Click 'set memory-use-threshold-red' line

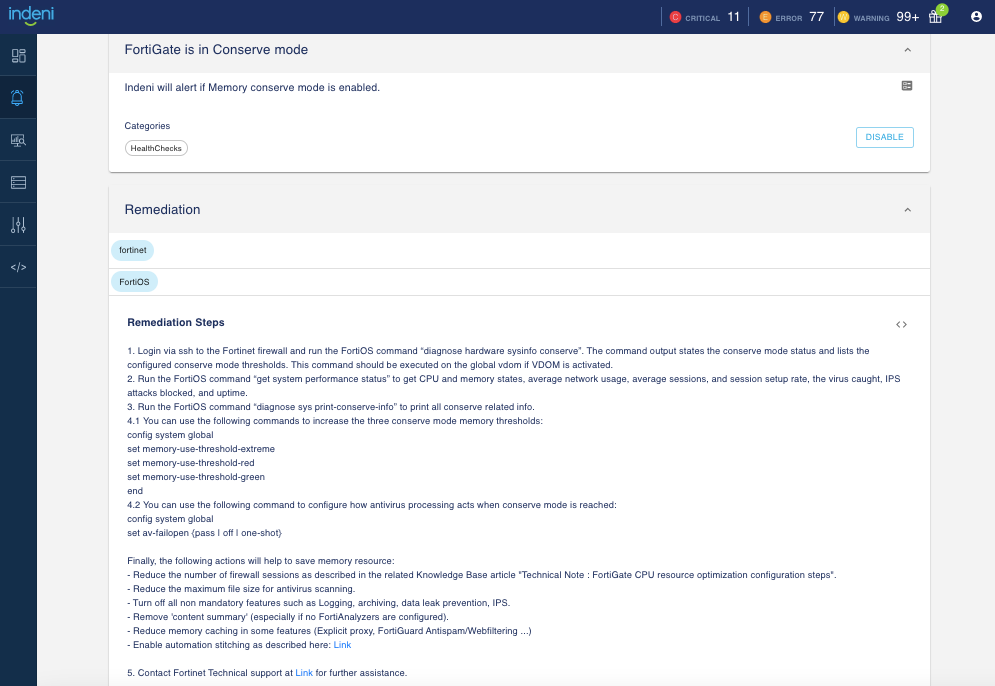[191, 463]
